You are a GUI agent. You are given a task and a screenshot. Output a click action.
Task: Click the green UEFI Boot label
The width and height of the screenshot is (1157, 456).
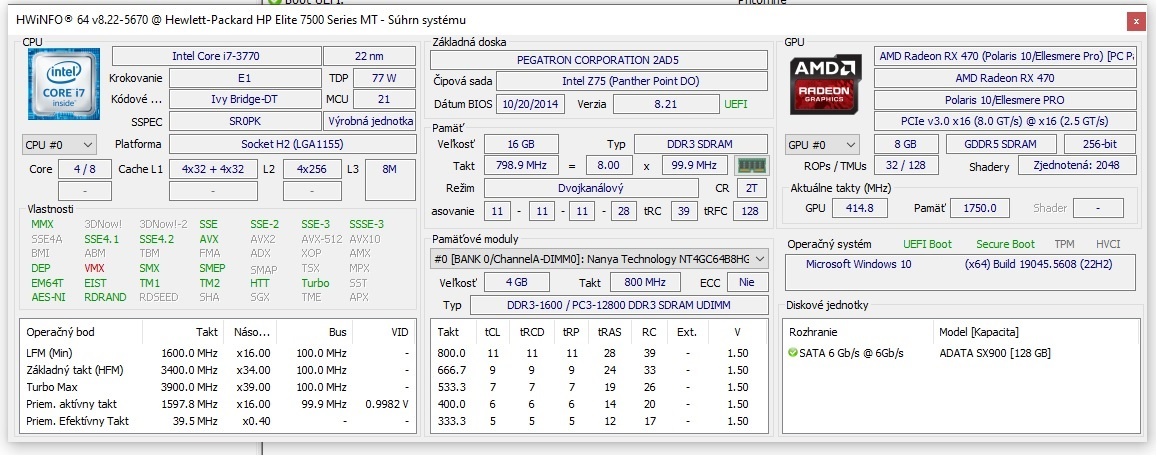pos(928,244)
